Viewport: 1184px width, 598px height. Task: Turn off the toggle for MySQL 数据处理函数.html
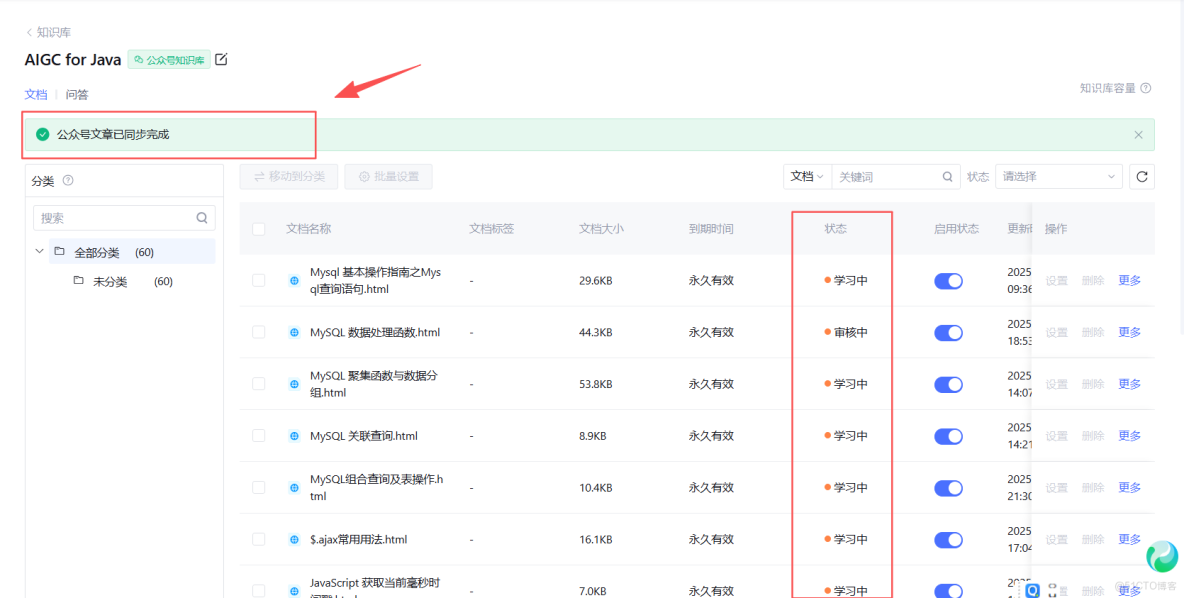click(948, 332)
